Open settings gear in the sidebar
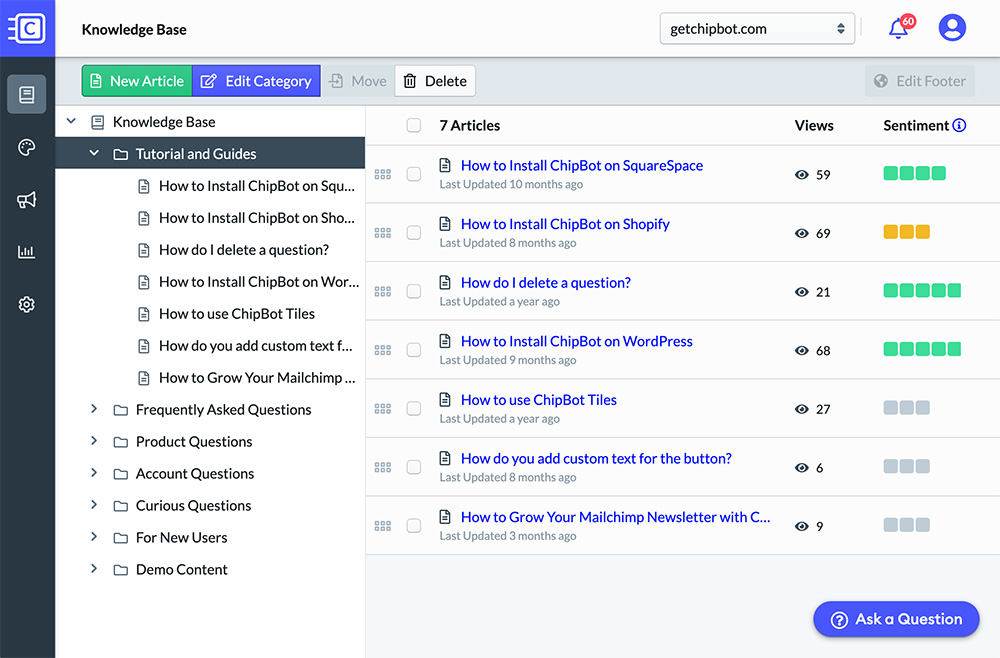The height and width of the screenshot is (658, 1000). click(27, 305)
